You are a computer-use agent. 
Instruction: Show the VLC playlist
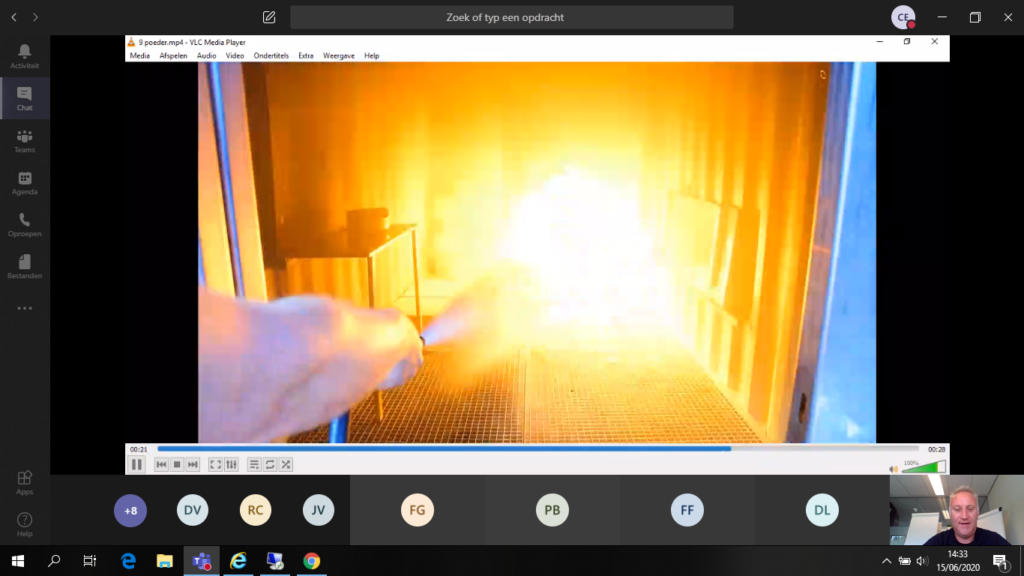(254, 464)
